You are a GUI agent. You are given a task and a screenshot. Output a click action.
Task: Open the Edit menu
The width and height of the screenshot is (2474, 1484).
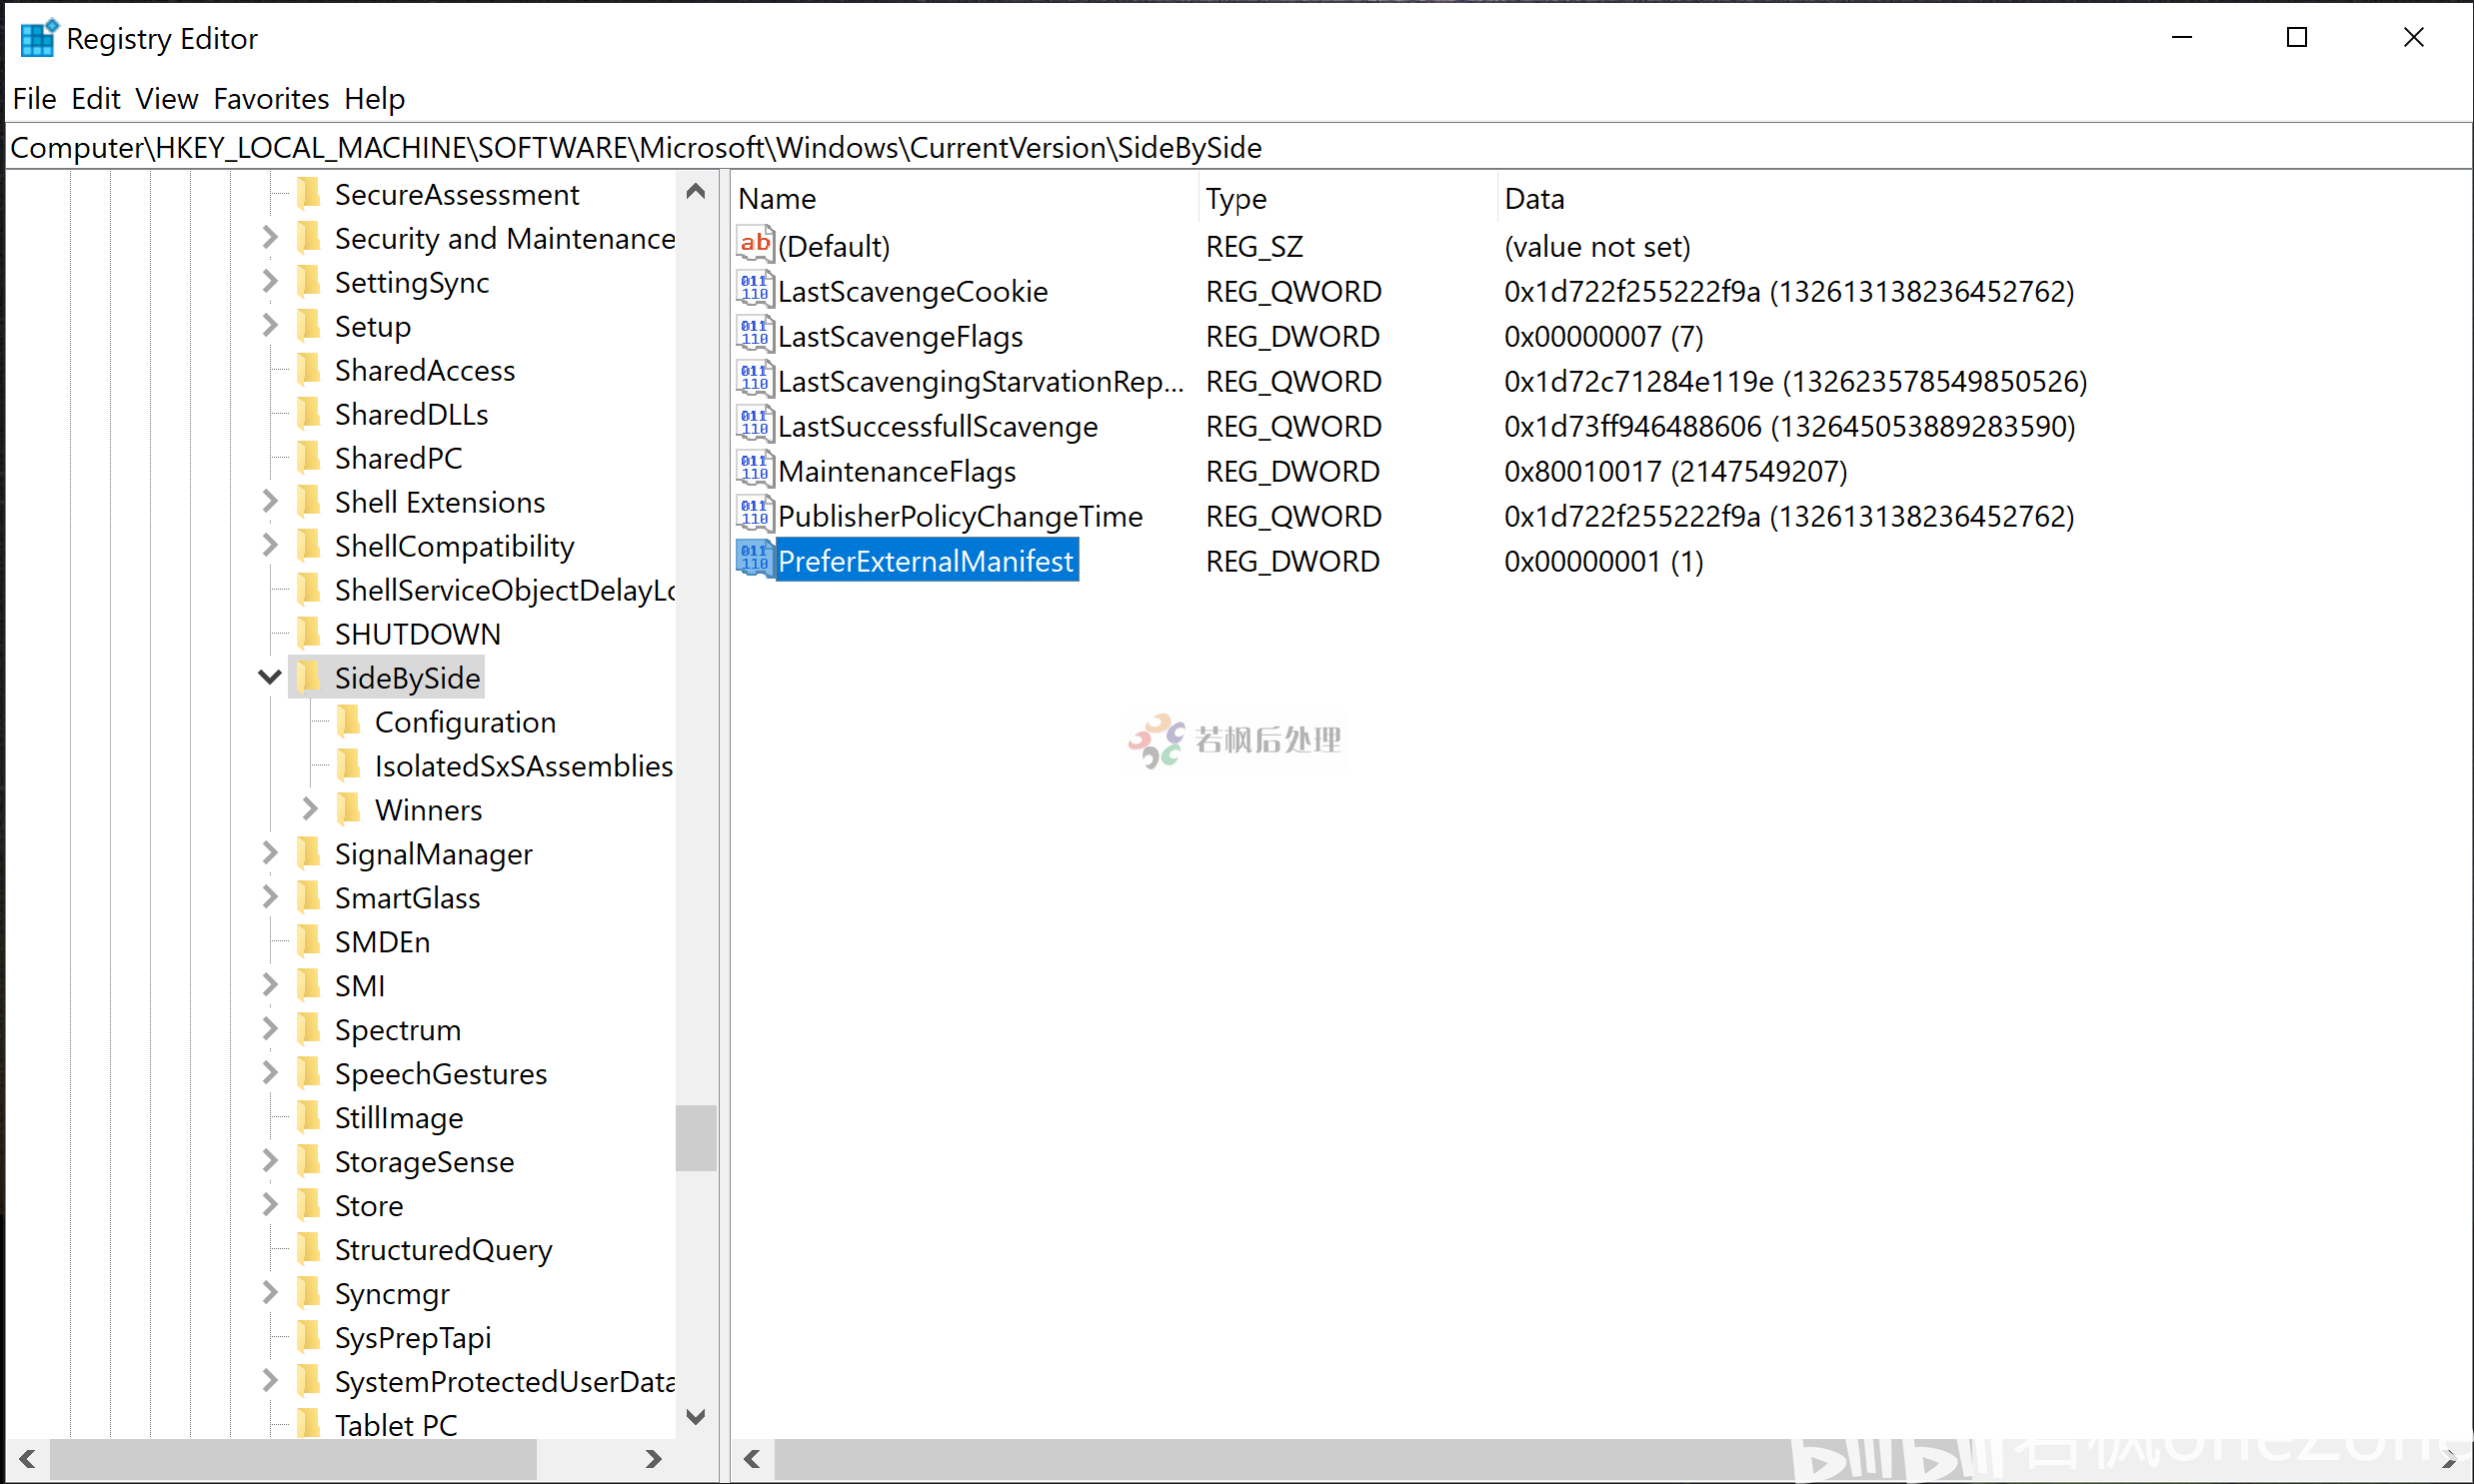coord(95,98)
